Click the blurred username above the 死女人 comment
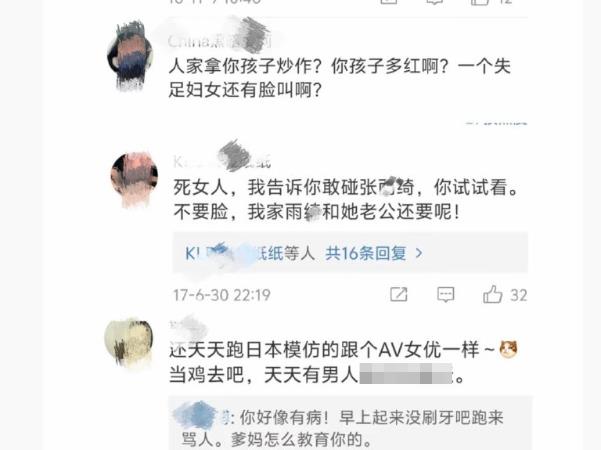Viewport: 601px width, 450px height. click(222, 161)
